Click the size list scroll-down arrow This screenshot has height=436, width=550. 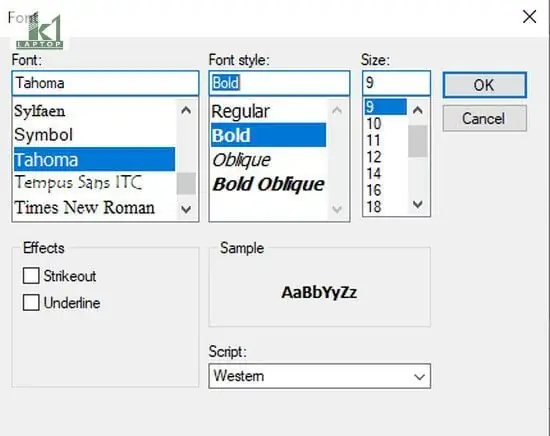[x=417, y=204]
